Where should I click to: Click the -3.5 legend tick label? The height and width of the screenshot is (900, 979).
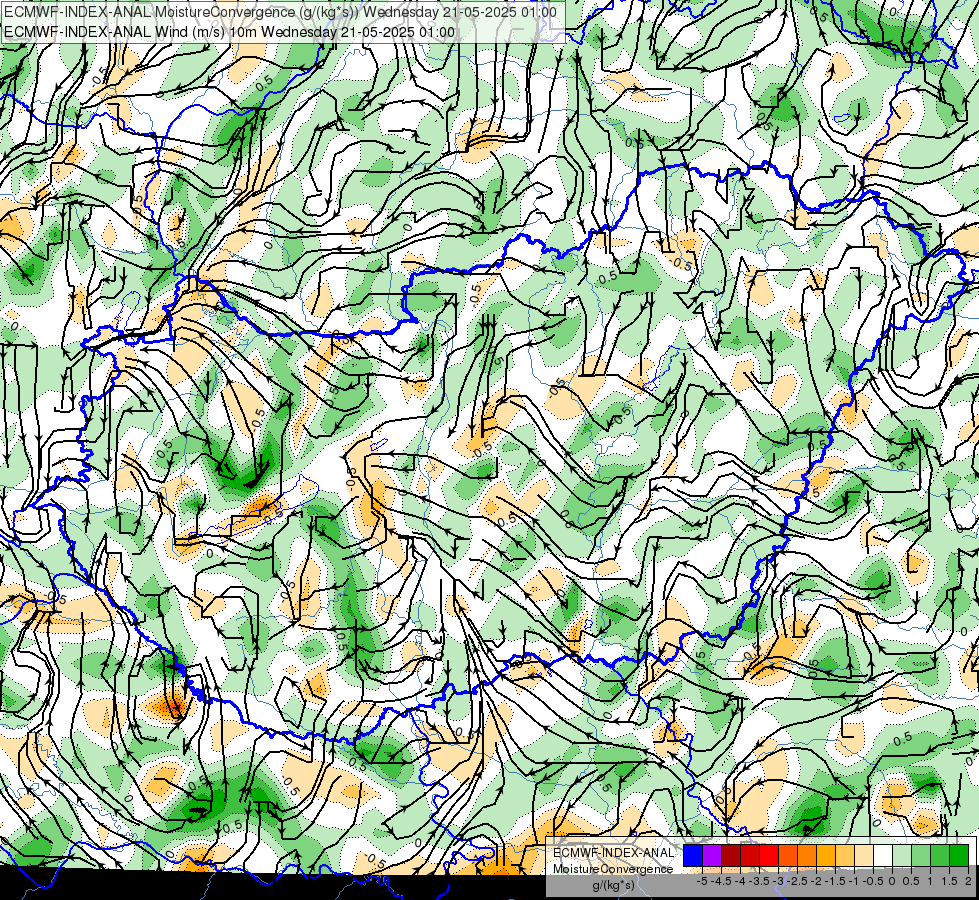point(760,881)
